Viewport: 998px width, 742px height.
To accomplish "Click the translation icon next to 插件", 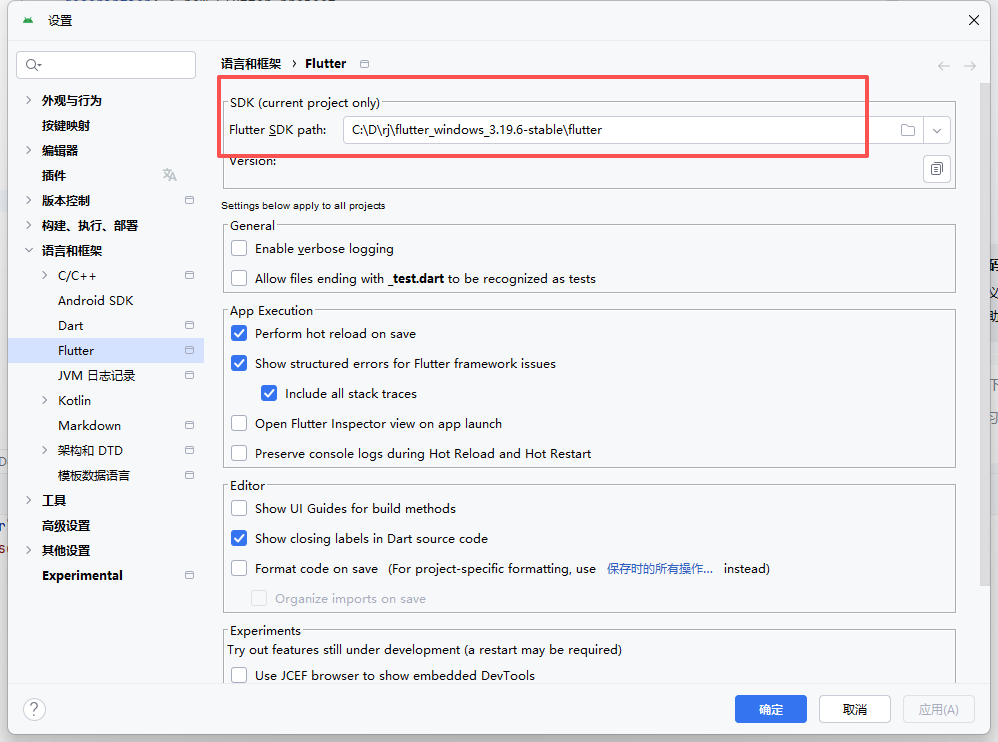I will point(169,175).
